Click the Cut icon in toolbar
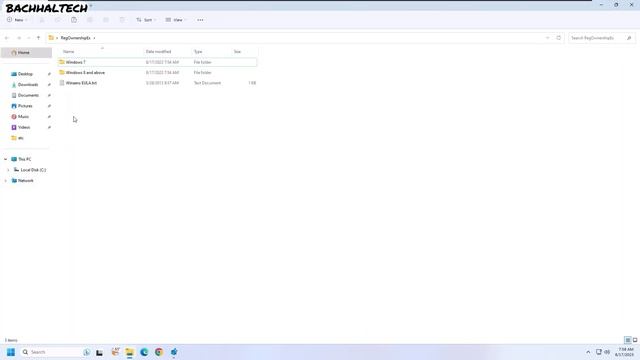This screenshot has height=360, width=640. pyautogui.click(x=42, y=20)
